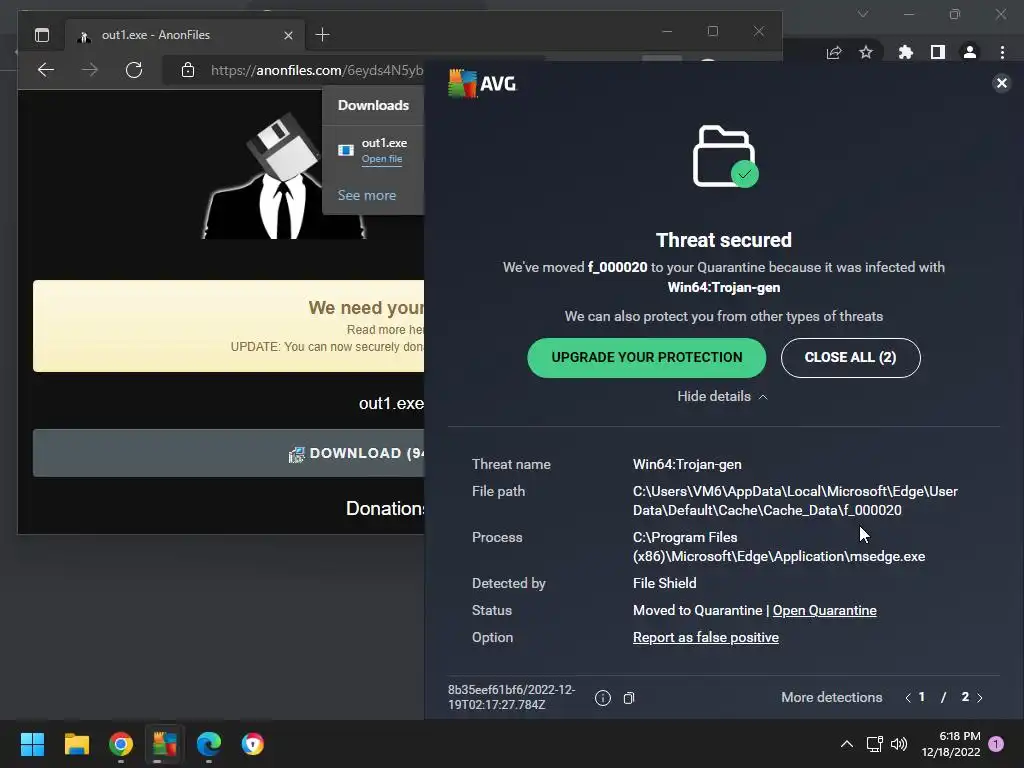Close the out1.exe - AnonFiles tab

[x=288, y=35]
